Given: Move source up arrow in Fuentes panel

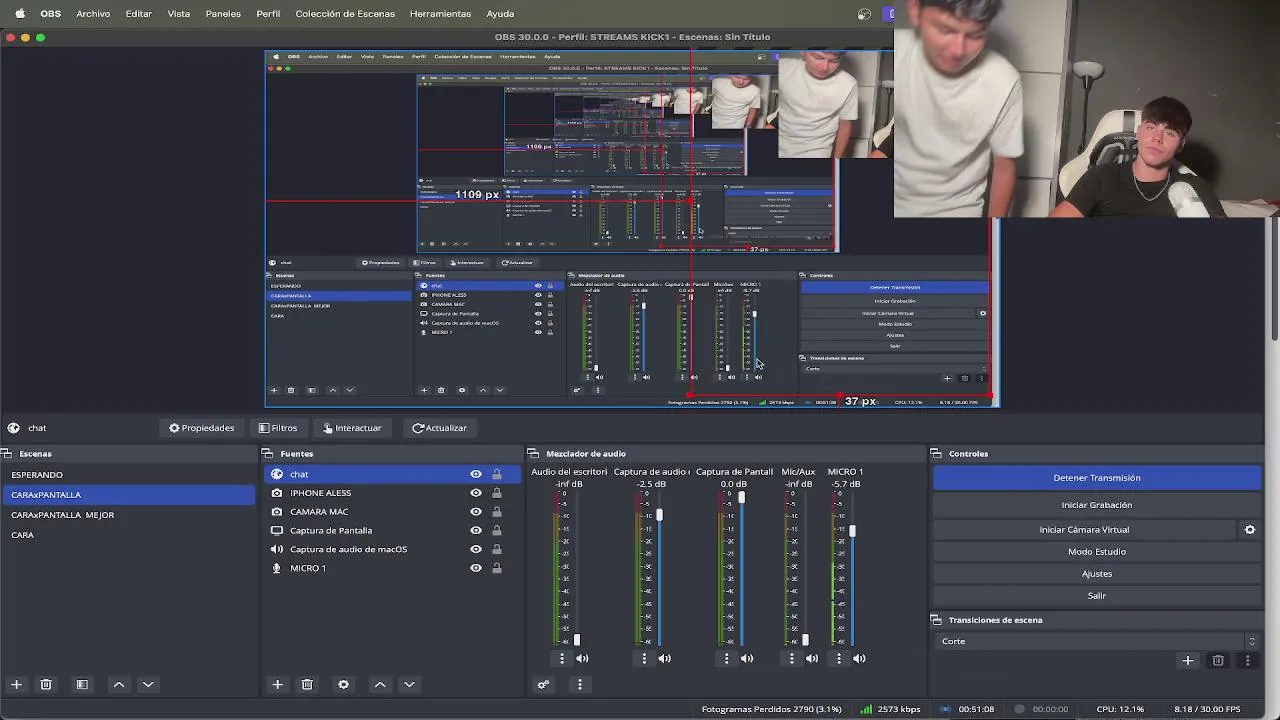Looking at the screenshot, I should [380, 684].
